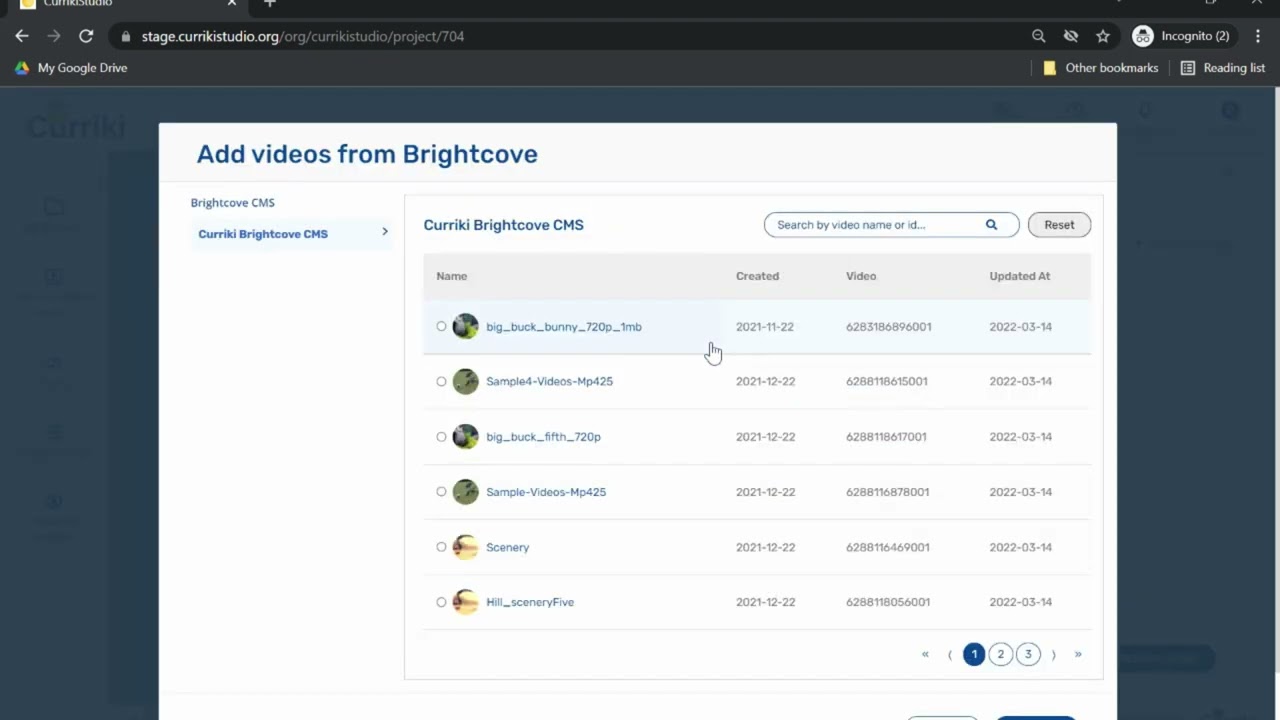This screenshot has width=1280, height=720.
Task: Click big_buck_bunny_720p_1mb thumbnail
Action: pos(465,326)
